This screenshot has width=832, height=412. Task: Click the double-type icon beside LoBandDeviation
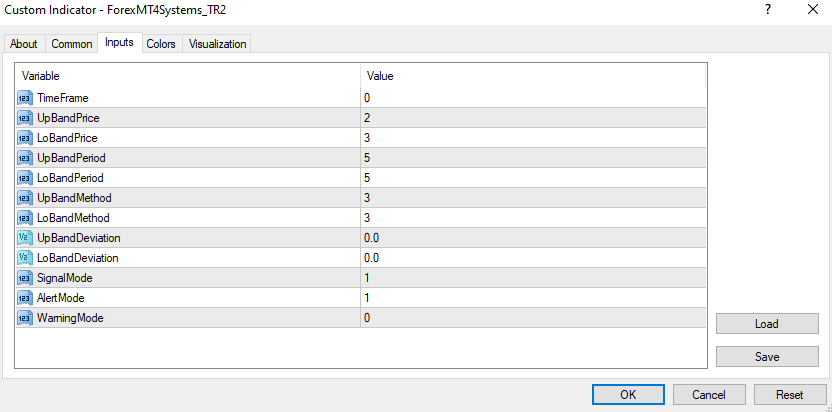click(x=25, y=258)
